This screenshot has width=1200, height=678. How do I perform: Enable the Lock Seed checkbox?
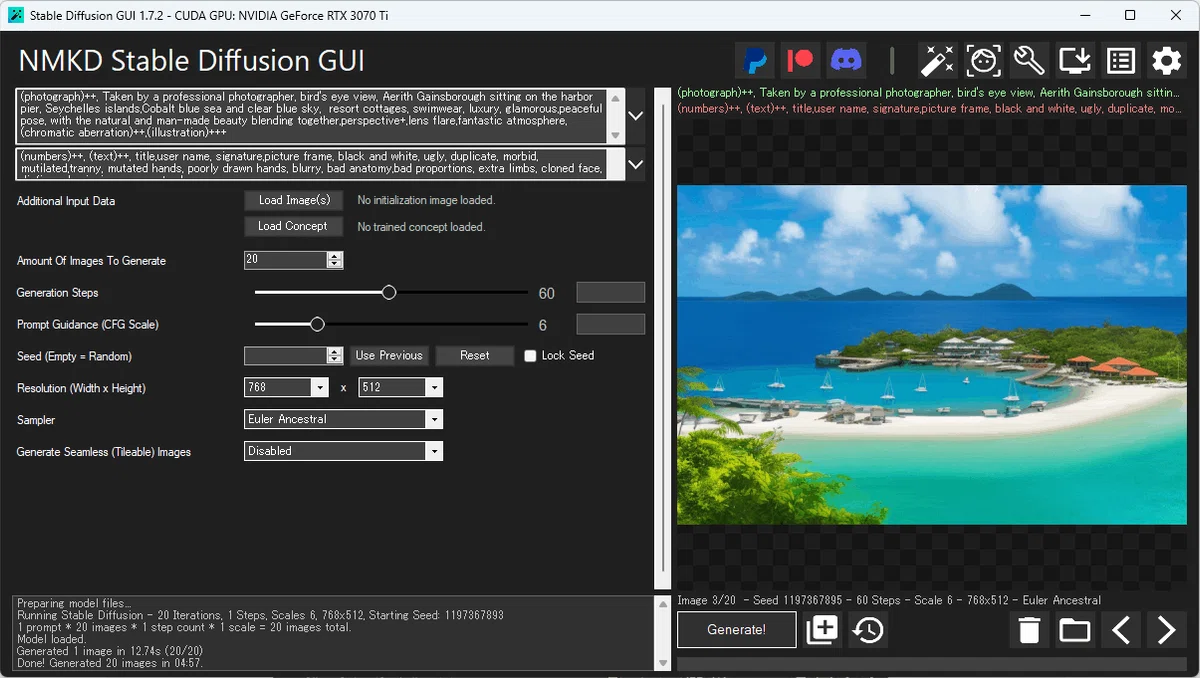click(530, 356)
